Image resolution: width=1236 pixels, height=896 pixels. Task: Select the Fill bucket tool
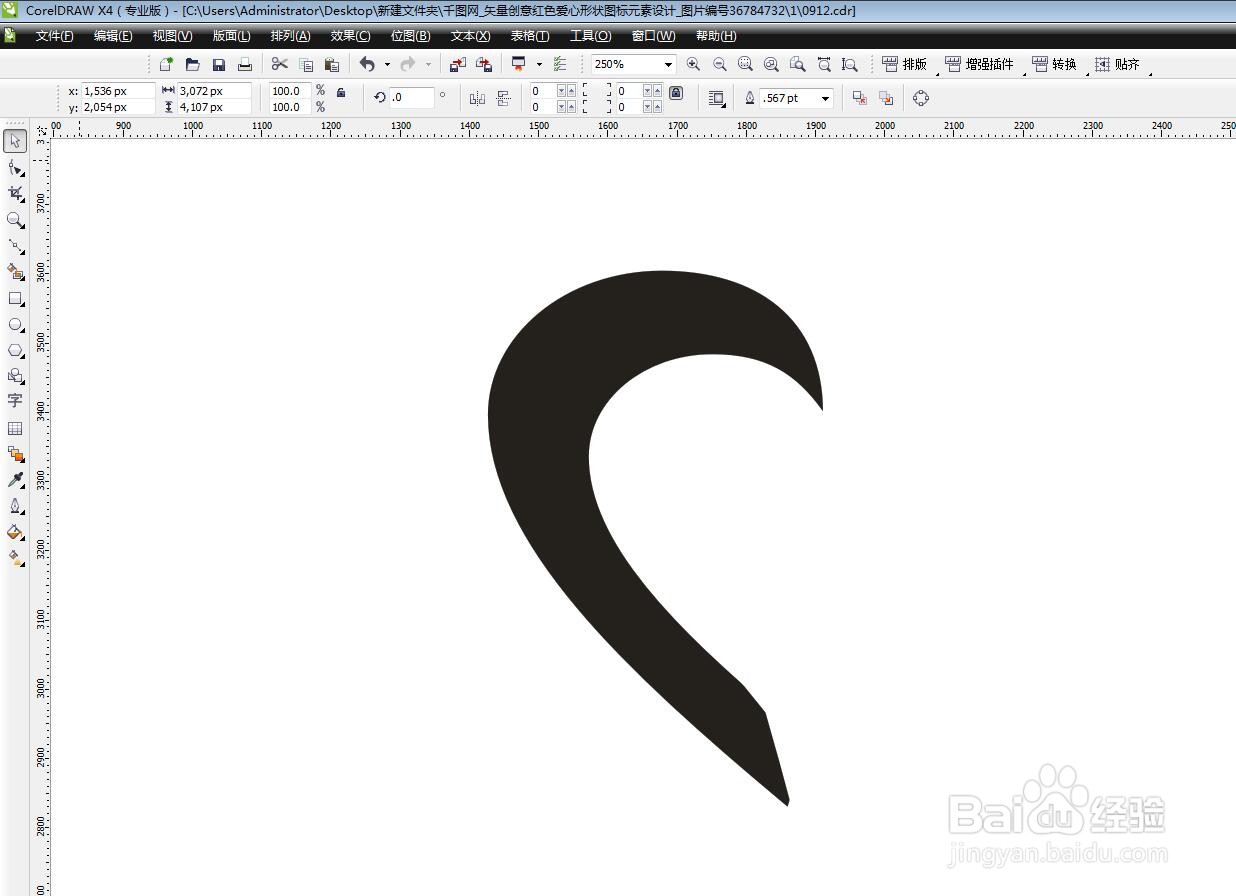click(x=15, y=532)
